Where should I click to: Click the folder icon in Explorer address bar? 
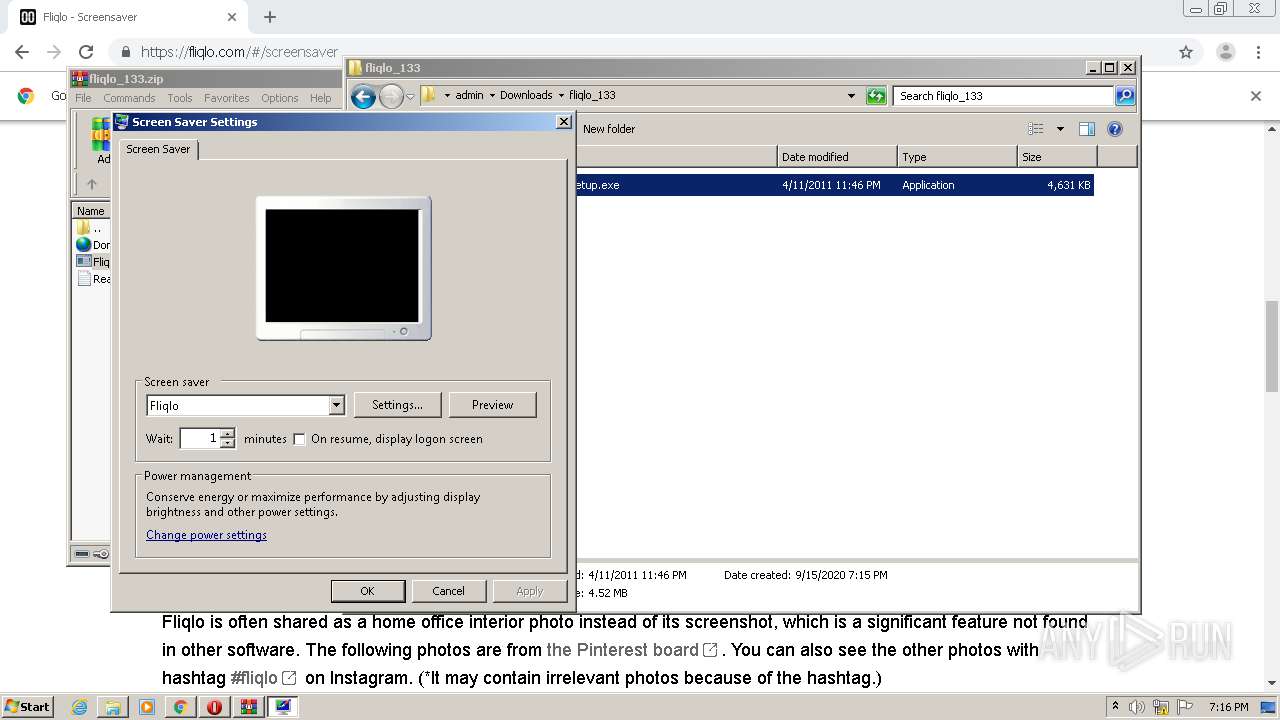pos(429,95)
